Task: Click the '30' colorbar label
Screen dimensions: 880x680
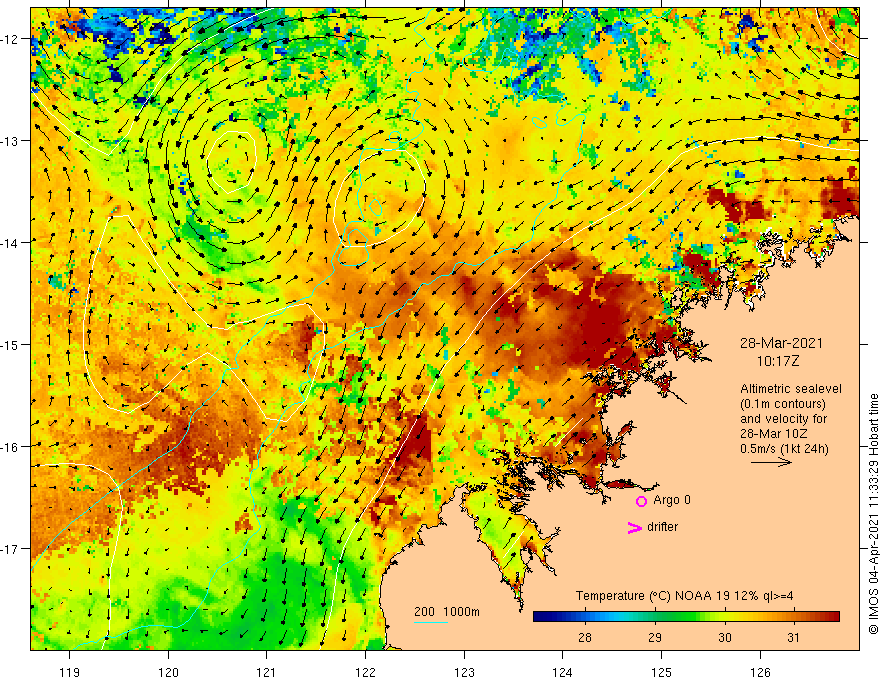Action: pos(725,637)
